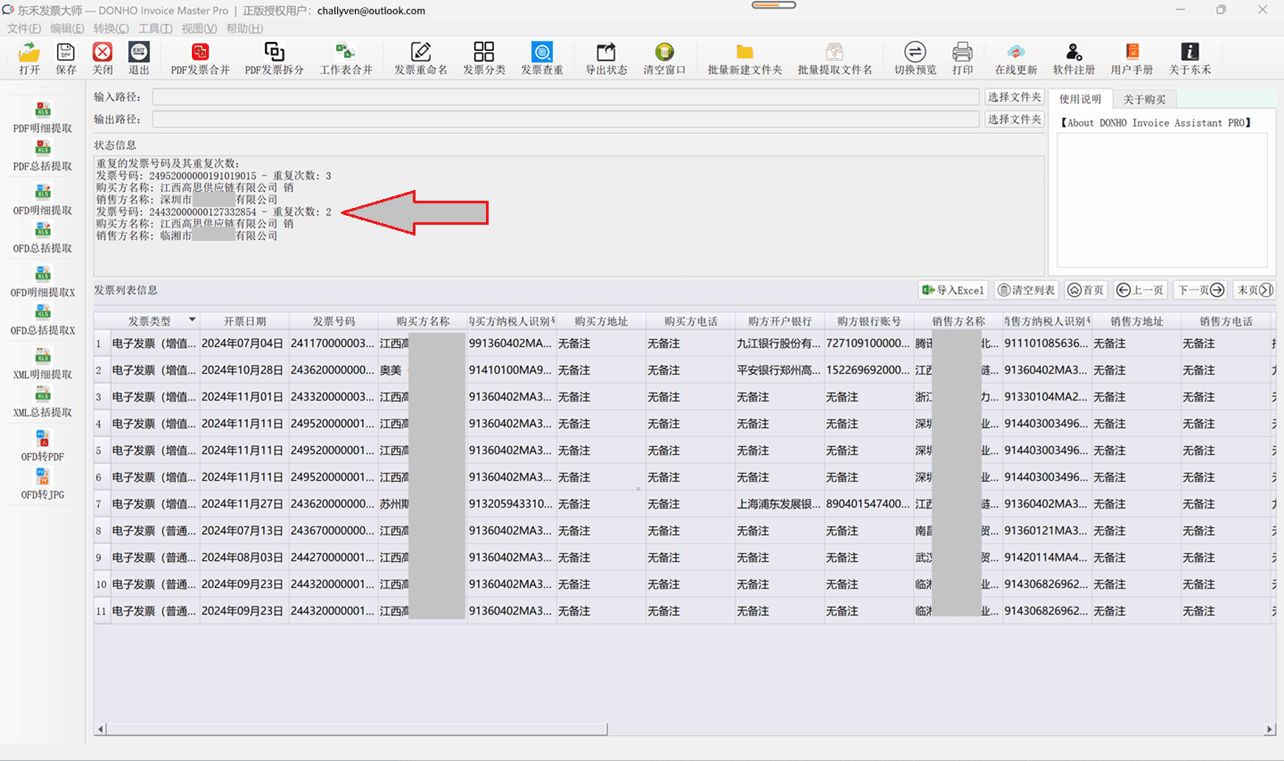
Task: Click the 开票日期 column header
Action: (244, 321)
